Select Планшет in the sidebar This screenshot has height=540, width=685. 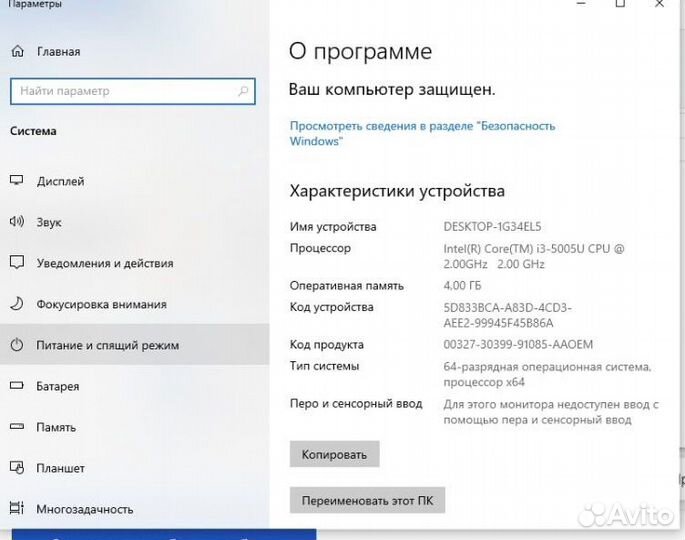pos(60,468)
